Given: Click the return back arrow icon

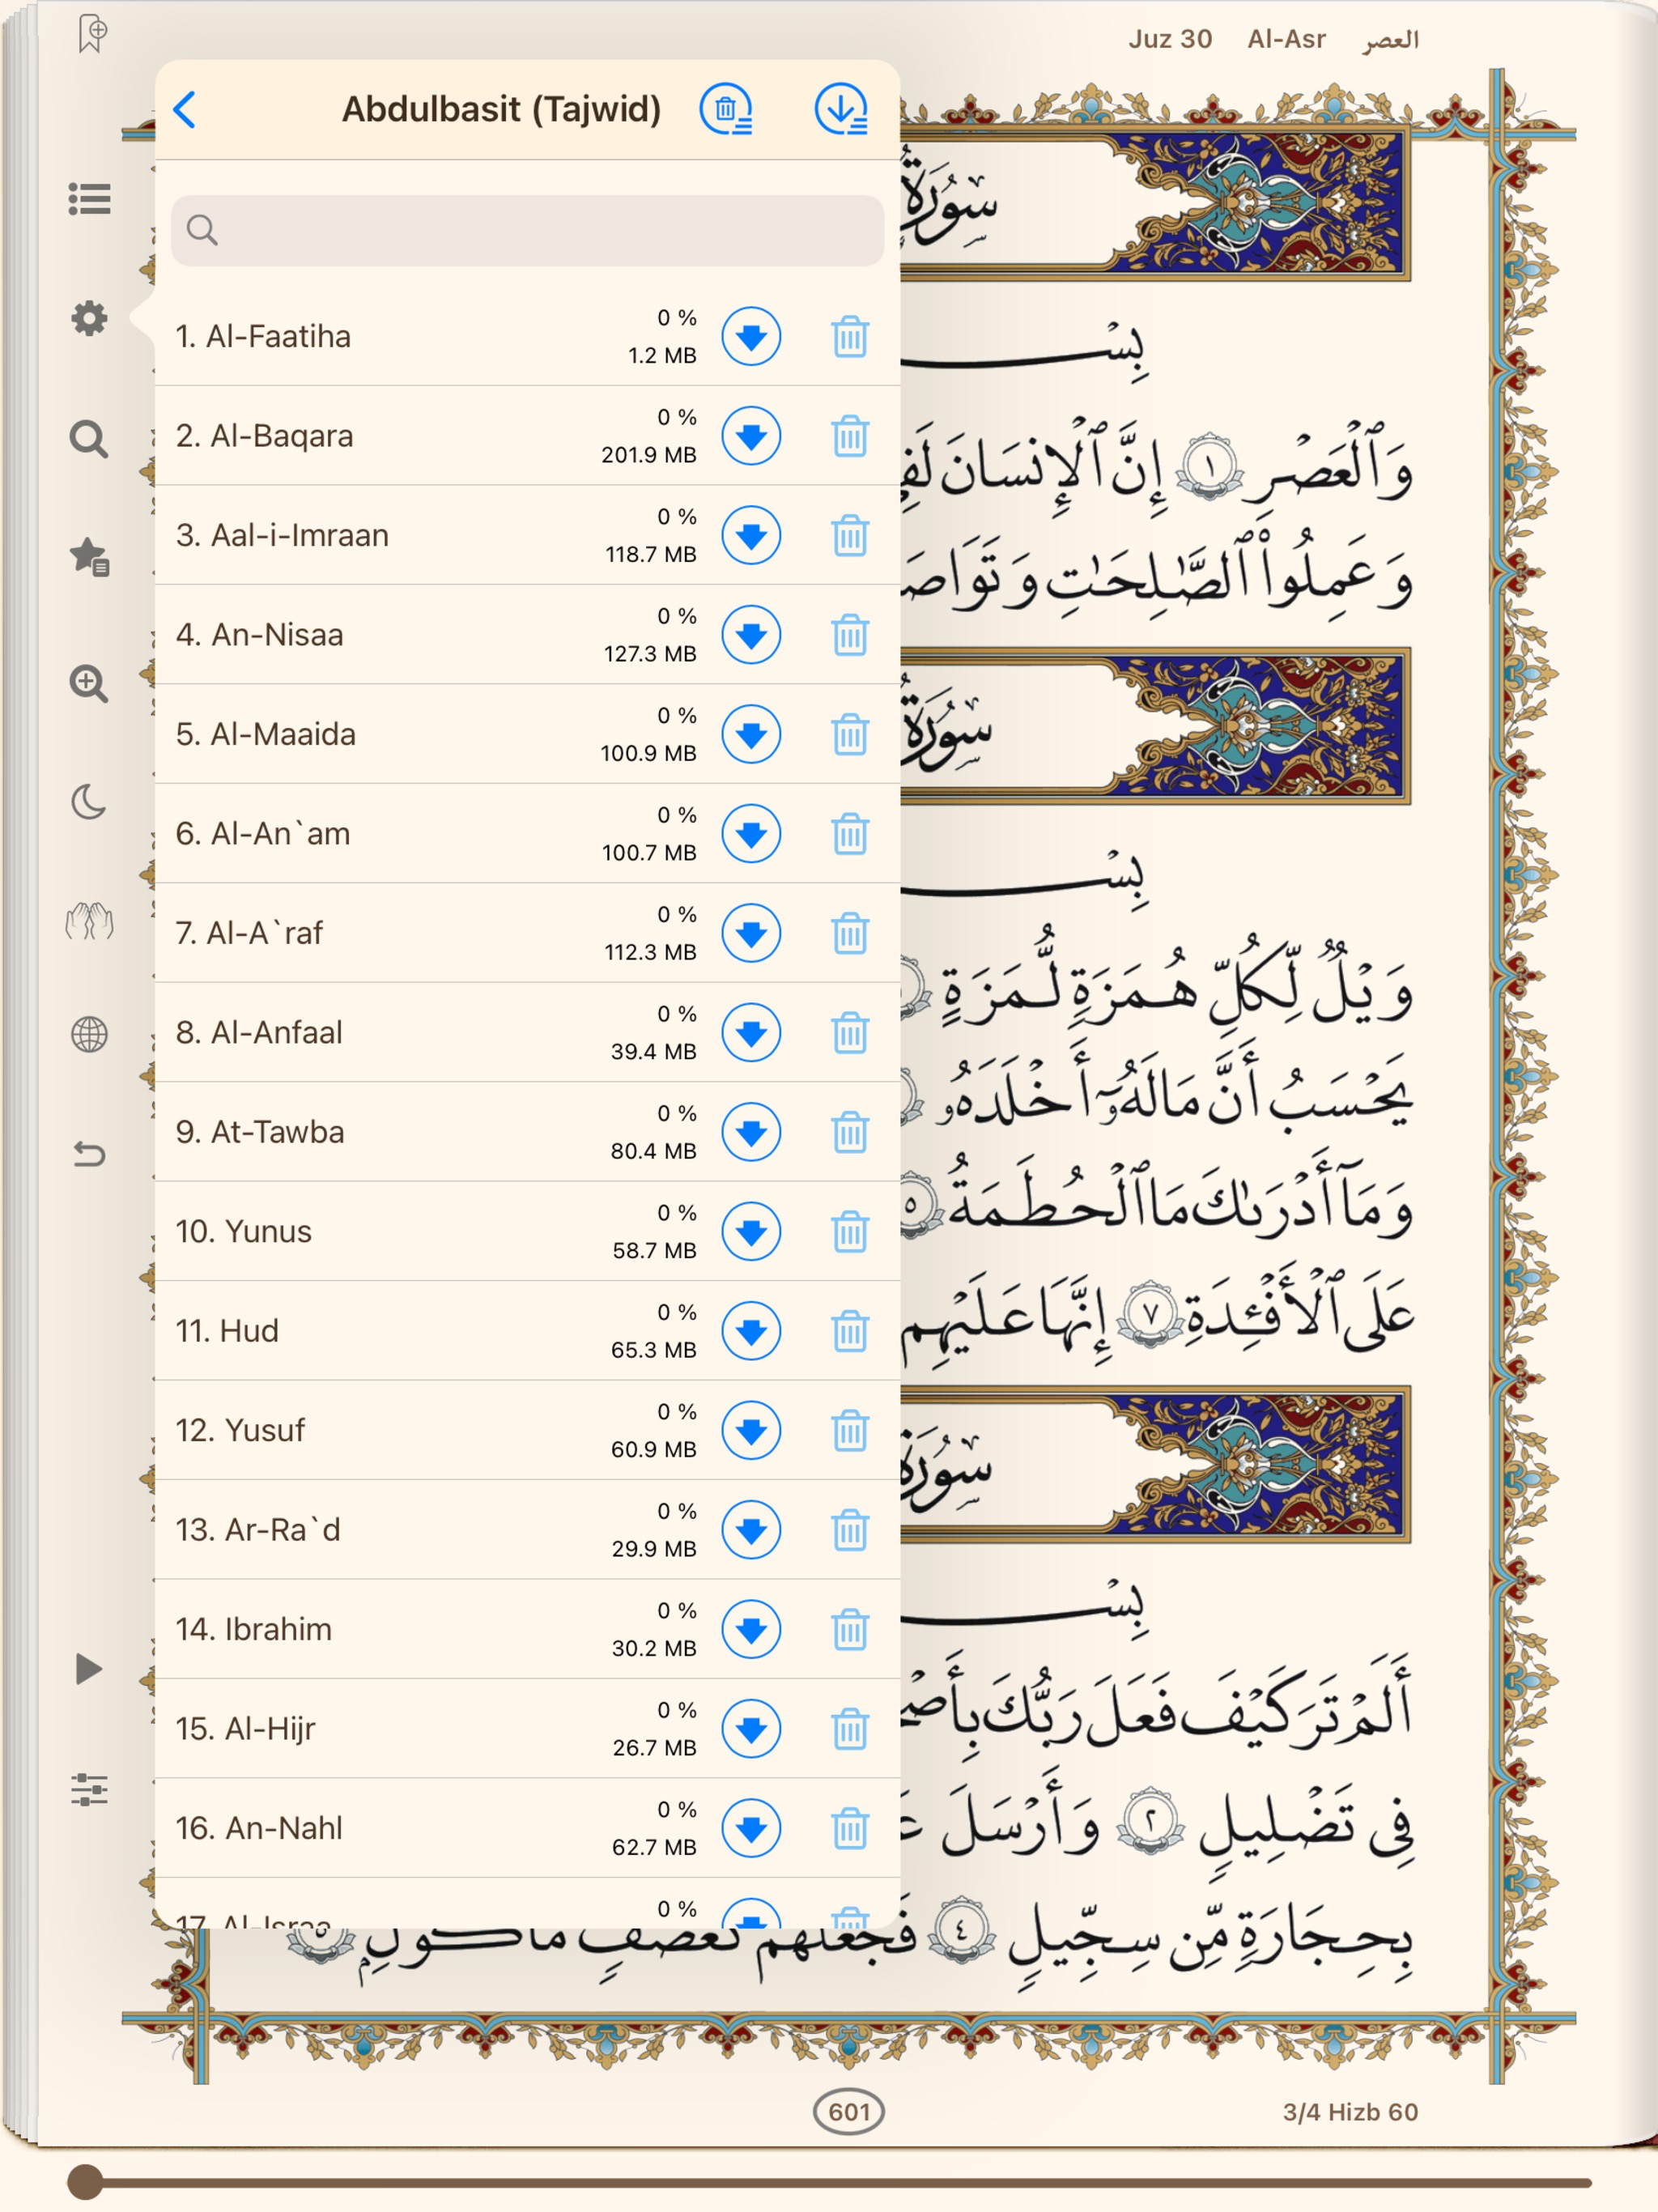Looking at the screenshot, I should pos(89,1155).
